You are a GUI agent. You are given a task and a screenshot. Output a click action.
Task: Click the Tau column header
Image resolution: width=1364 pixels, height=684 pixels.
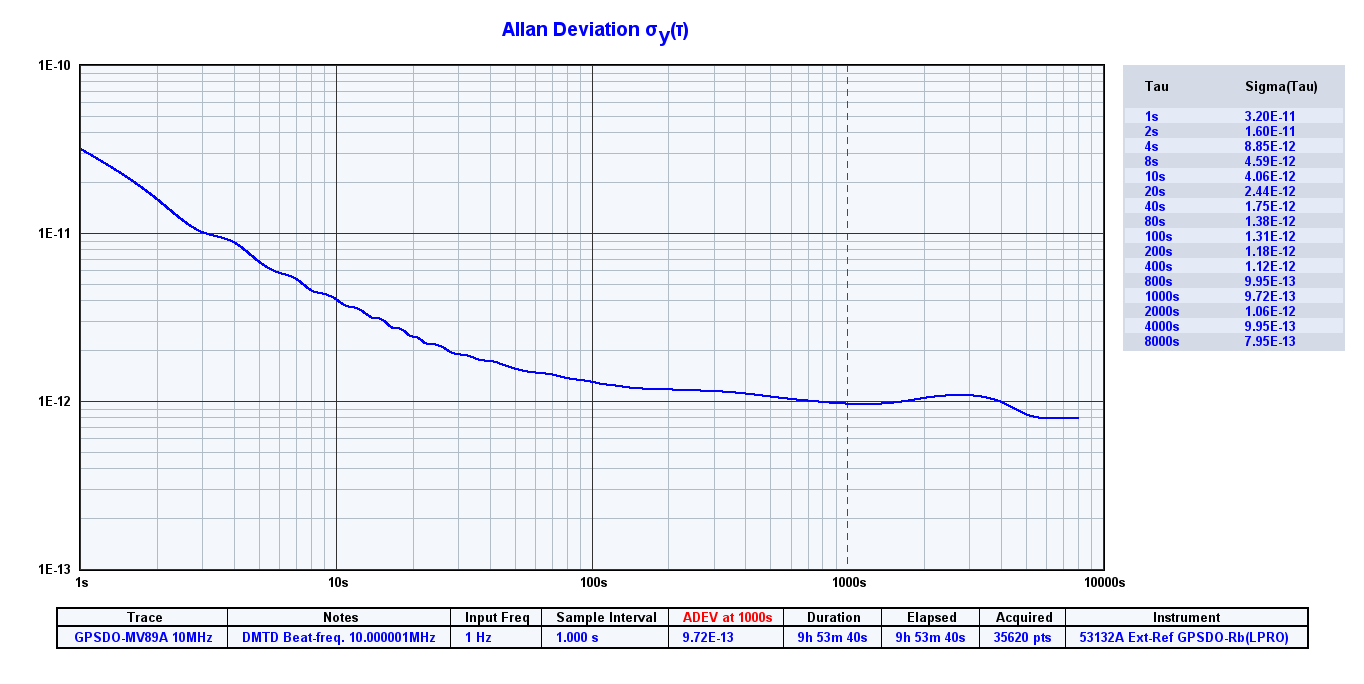pos(1156,86)
